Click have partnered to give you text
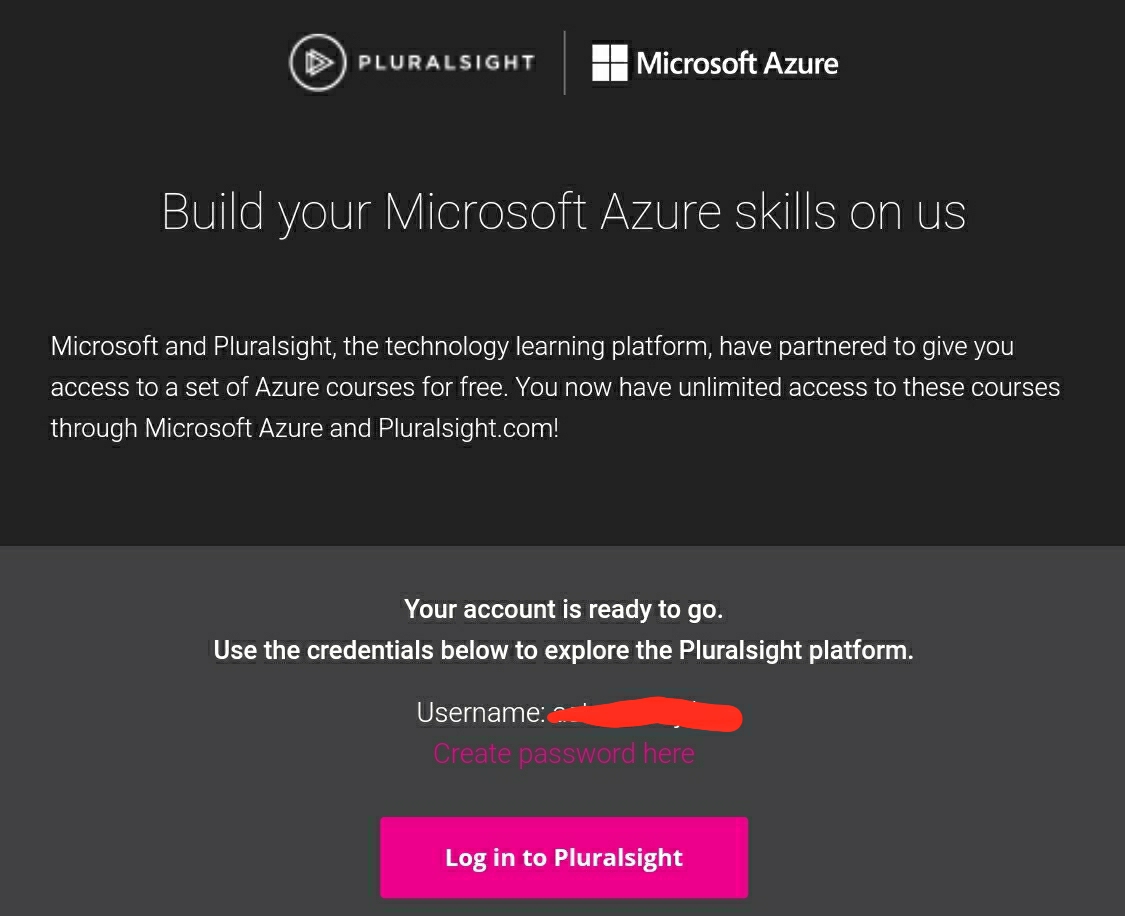The image size is (1125, 916). (x=867, y=347)
